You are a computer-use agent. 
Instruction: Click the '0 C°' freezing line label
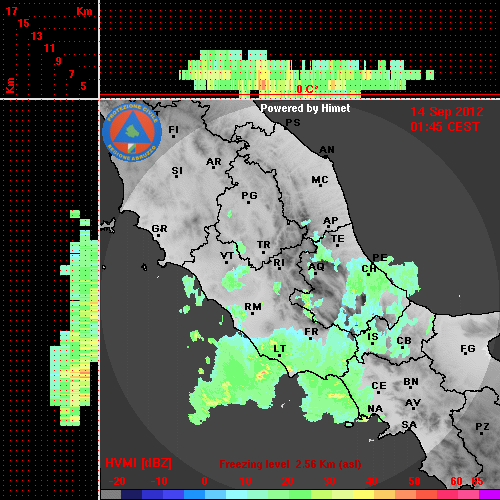(x=307, y=89)
